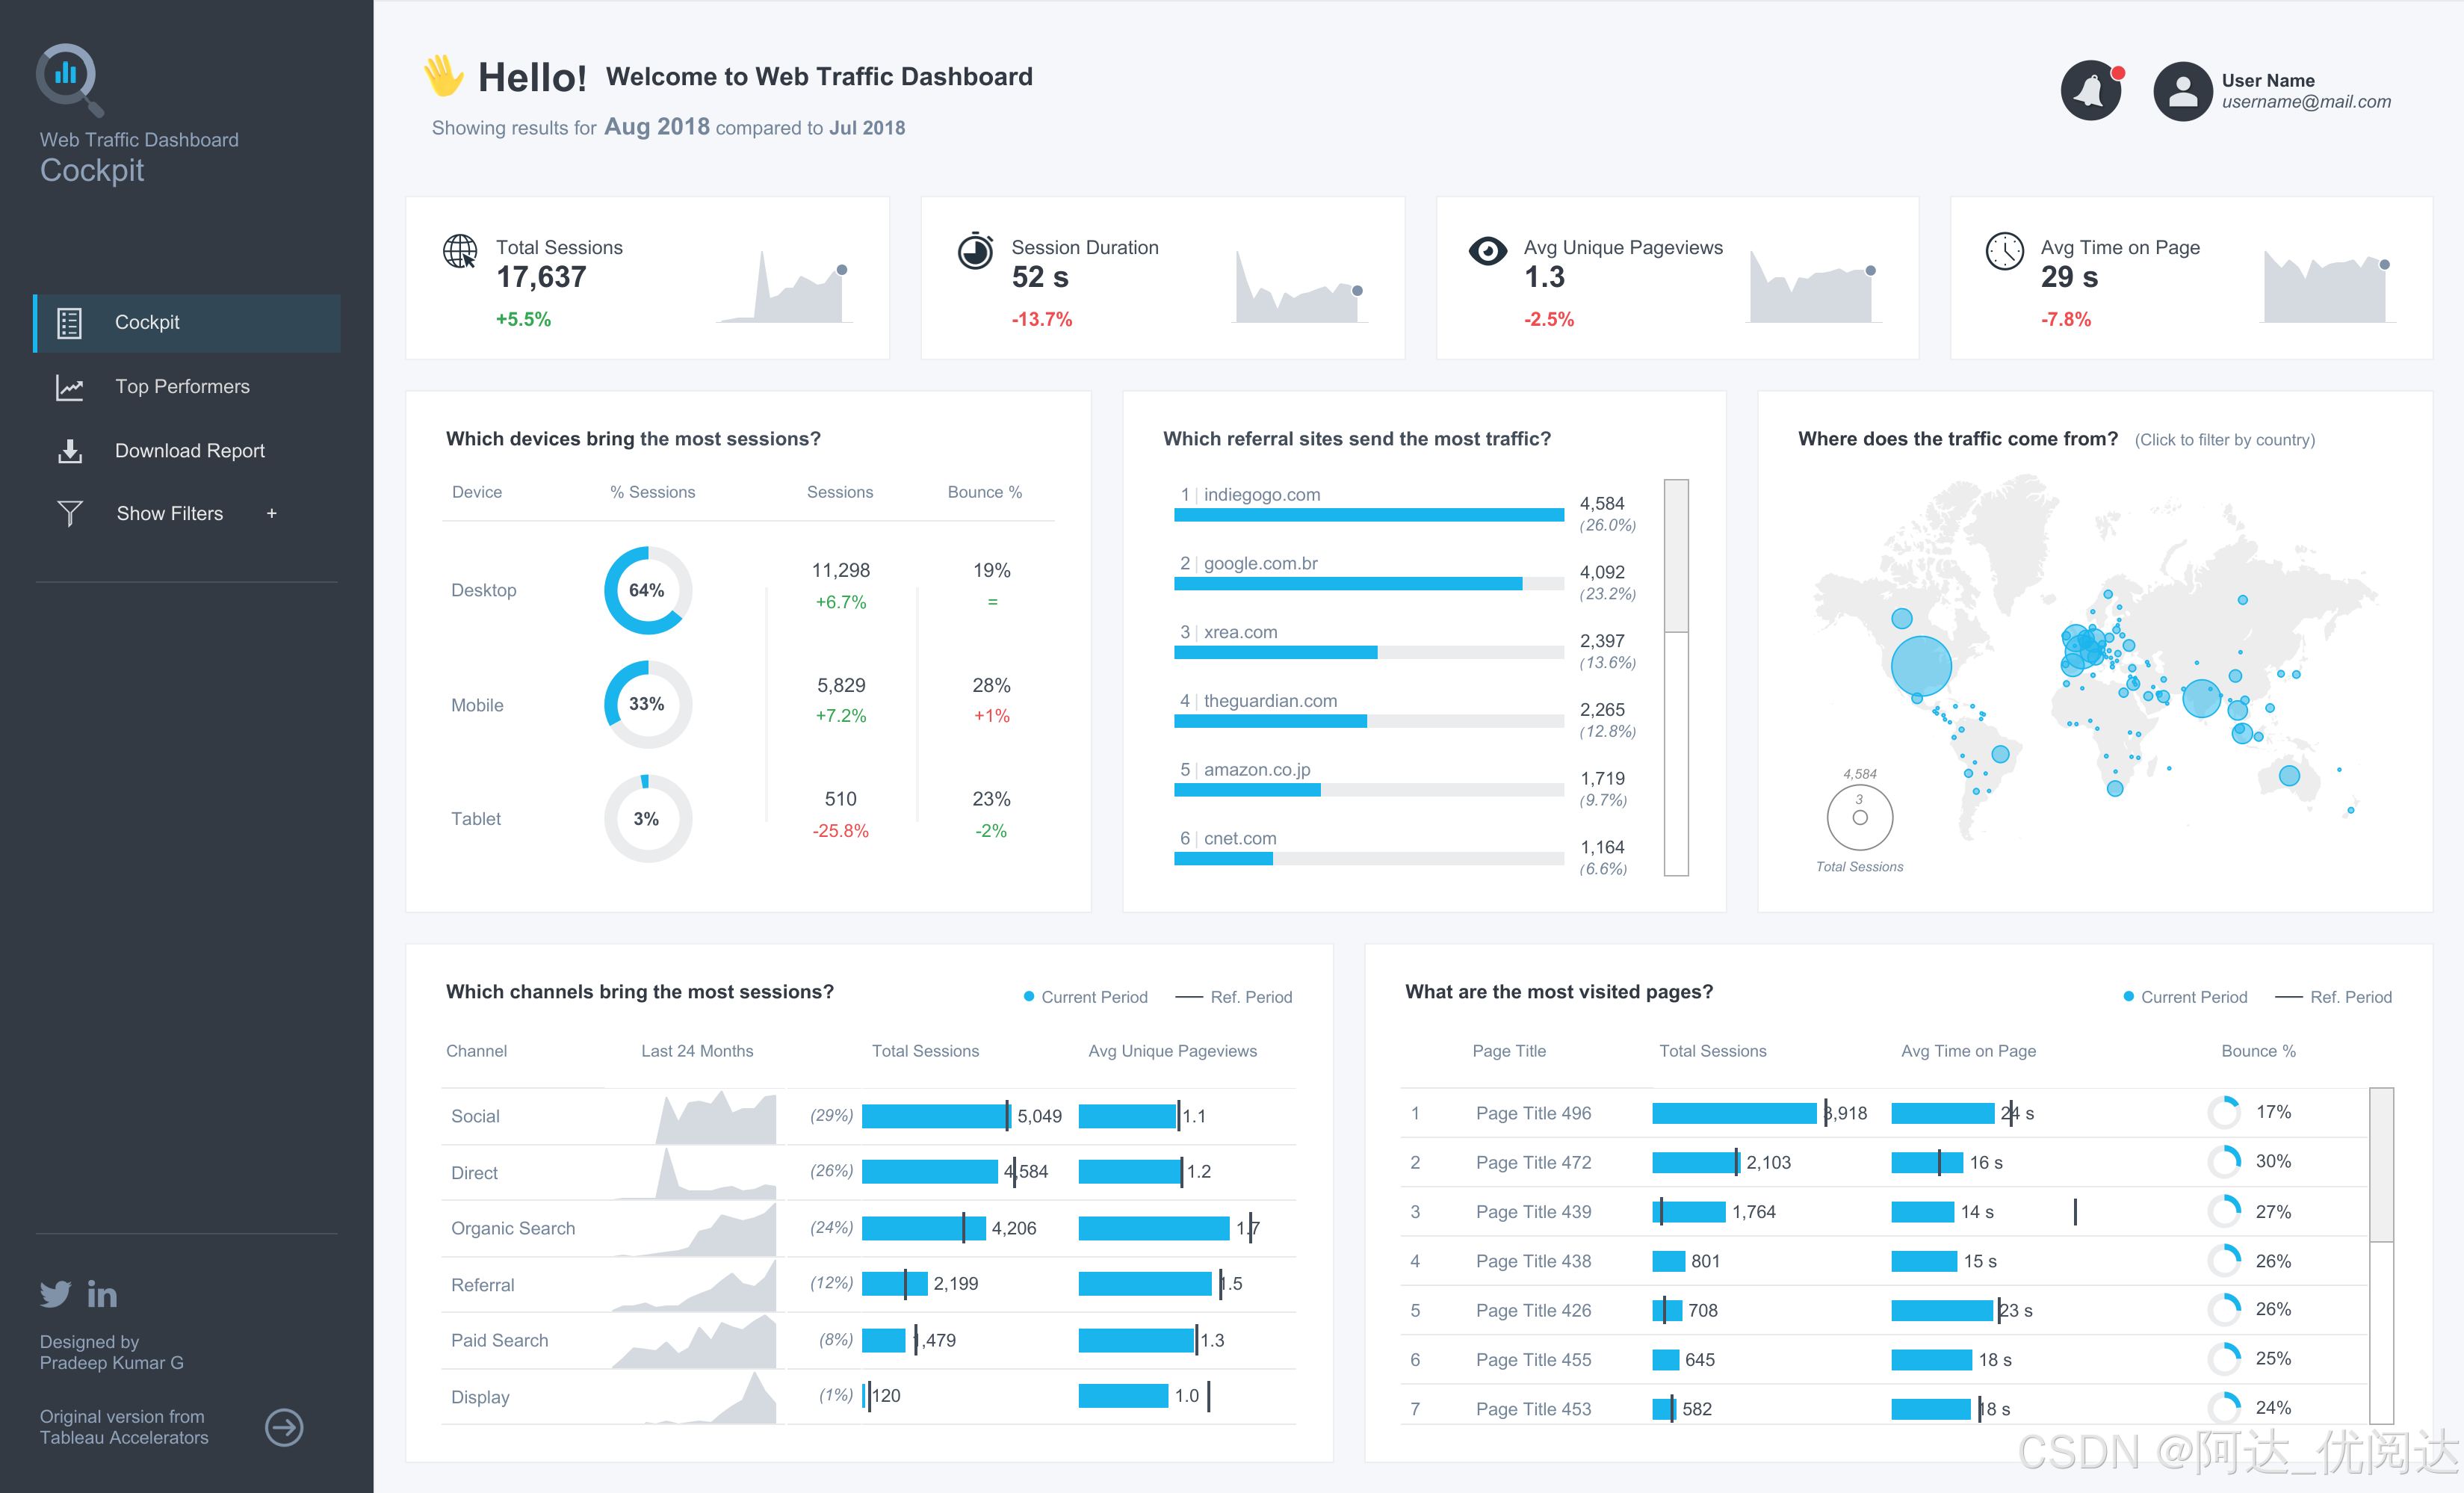Image resolution: width=2464 pixels, height=1493 pixels.
Task: Click the funnel filter icon
Action: click(x=69, y=513)
